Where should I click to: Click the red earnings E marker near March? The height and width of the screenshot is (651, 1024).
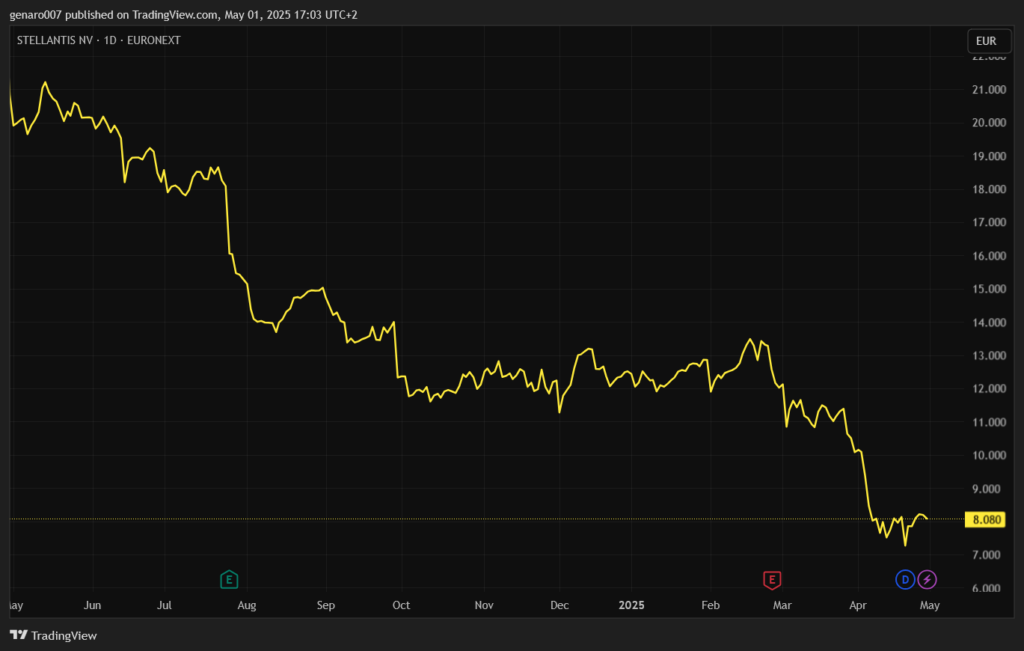(x=771, y=579)
